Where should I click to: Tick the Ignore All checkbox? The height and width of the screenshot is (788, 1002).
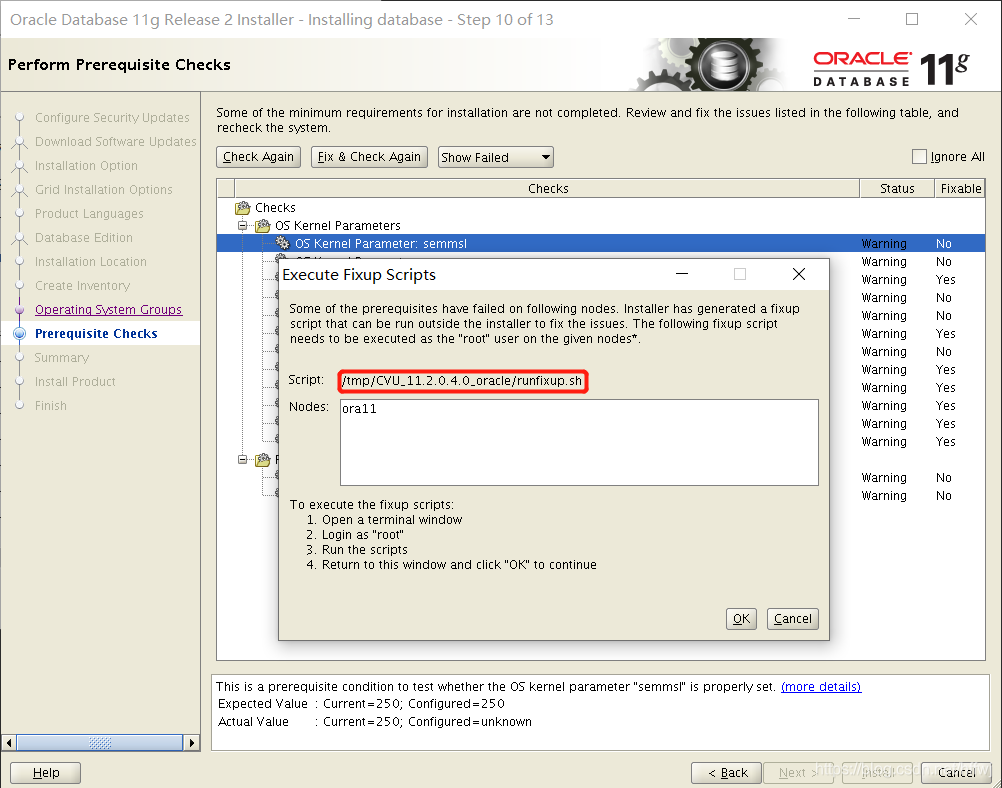point(919,157)
